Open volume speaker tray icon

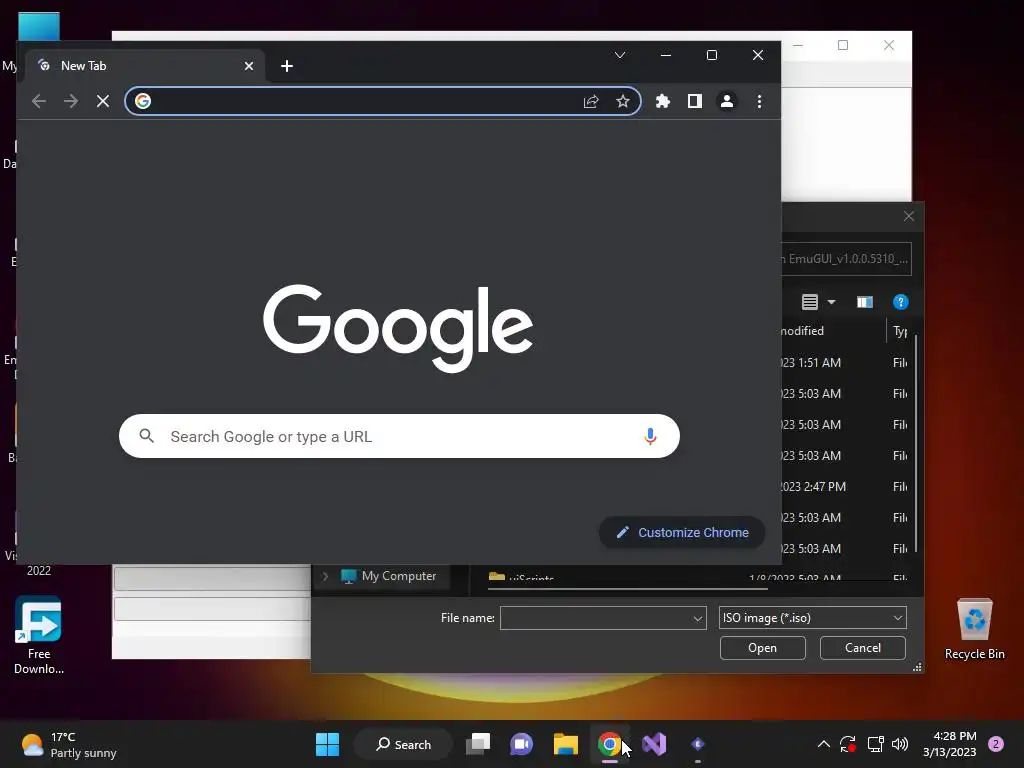900,744
